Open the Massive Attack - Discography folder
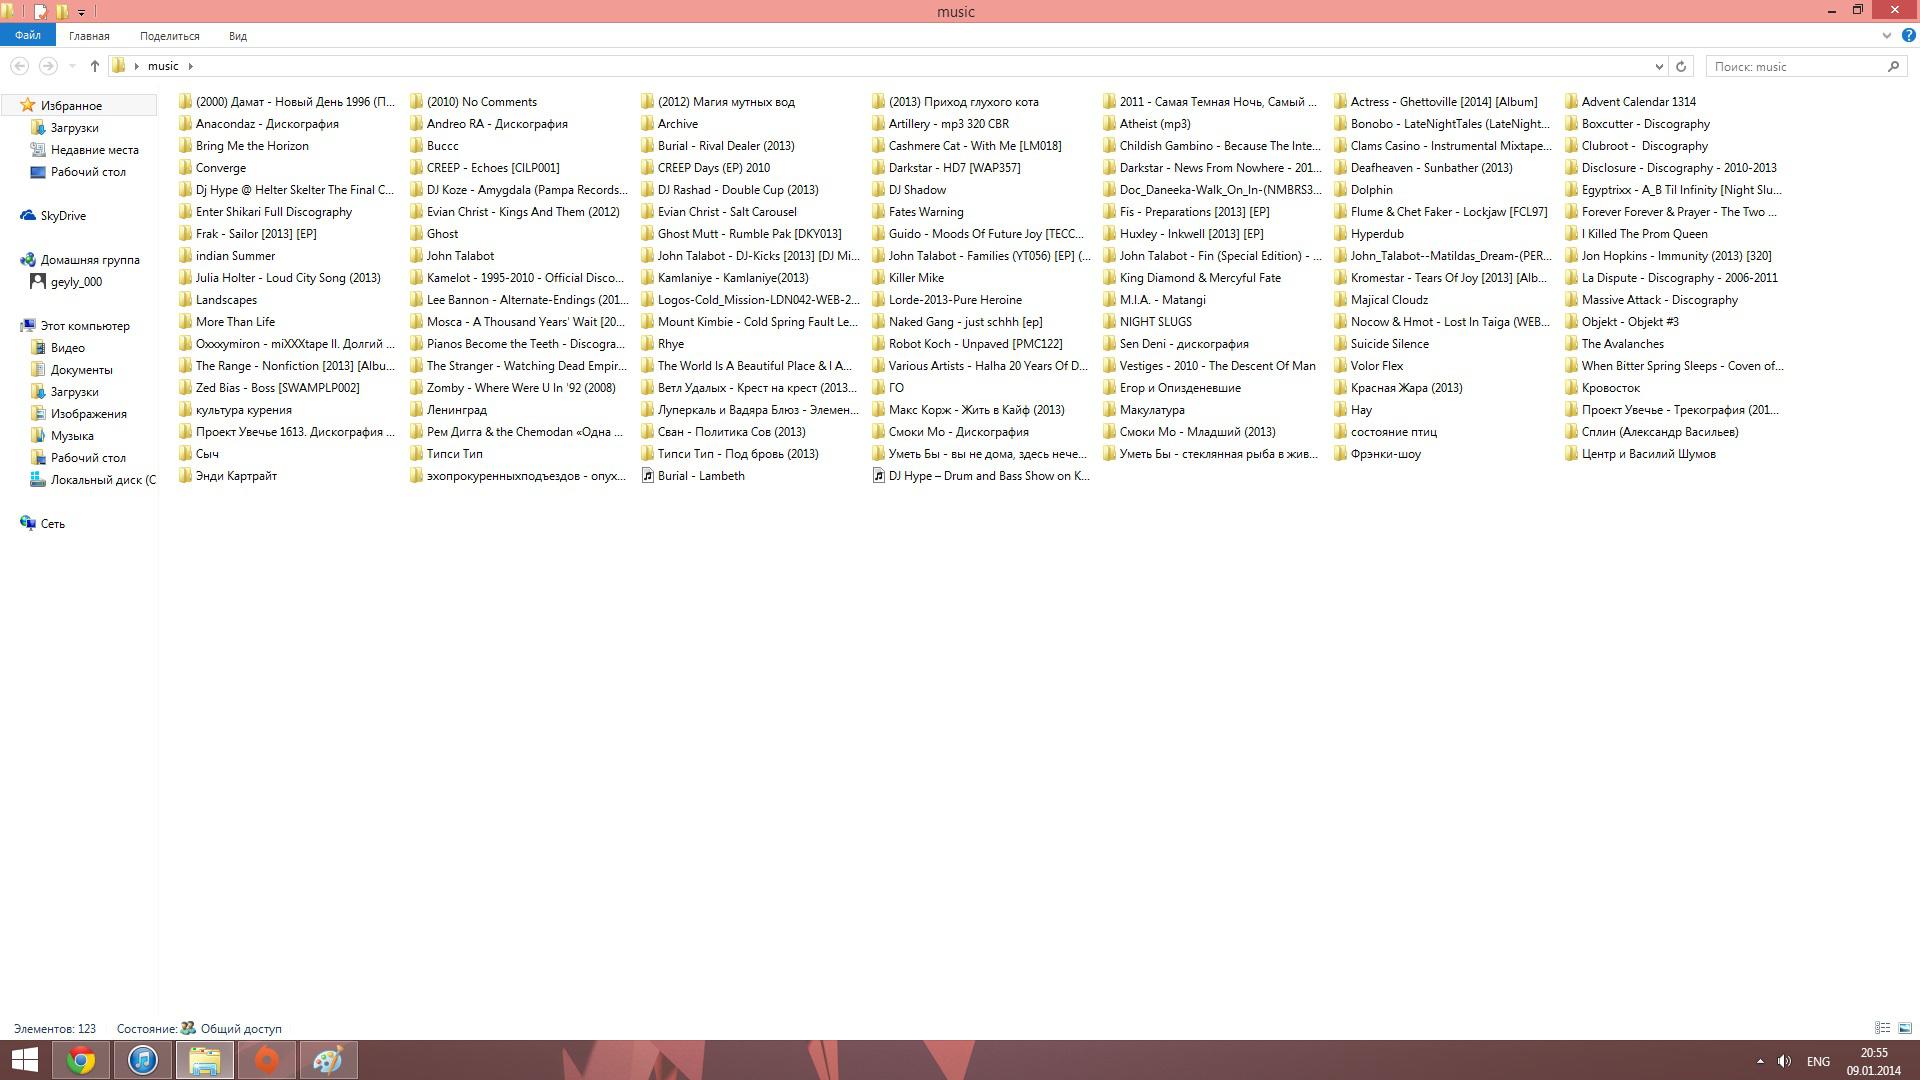The image size is (1920, 1080). (1651, 300)
